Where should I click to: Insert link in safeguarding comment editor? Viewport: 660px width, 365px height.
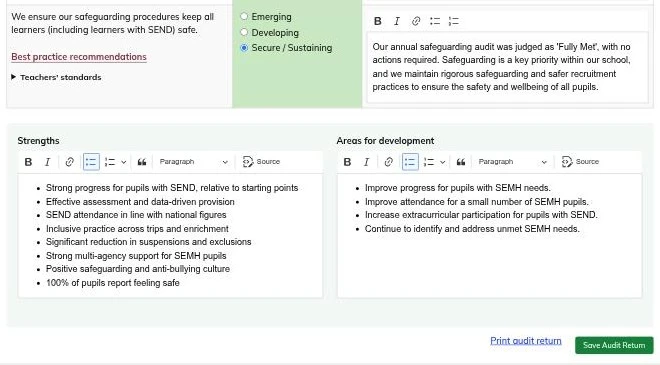(416, 21)
